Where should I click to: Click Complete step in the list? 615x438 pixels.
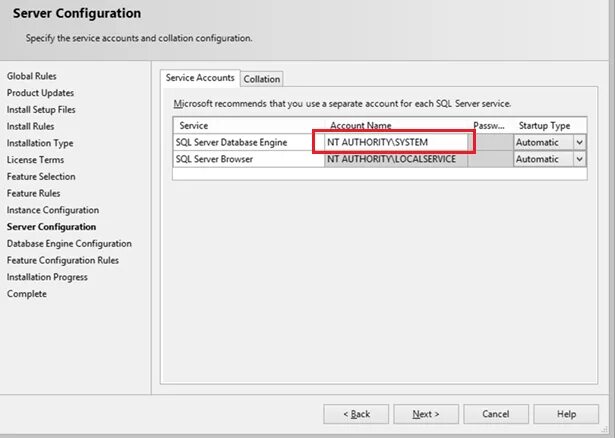(27, 294)
